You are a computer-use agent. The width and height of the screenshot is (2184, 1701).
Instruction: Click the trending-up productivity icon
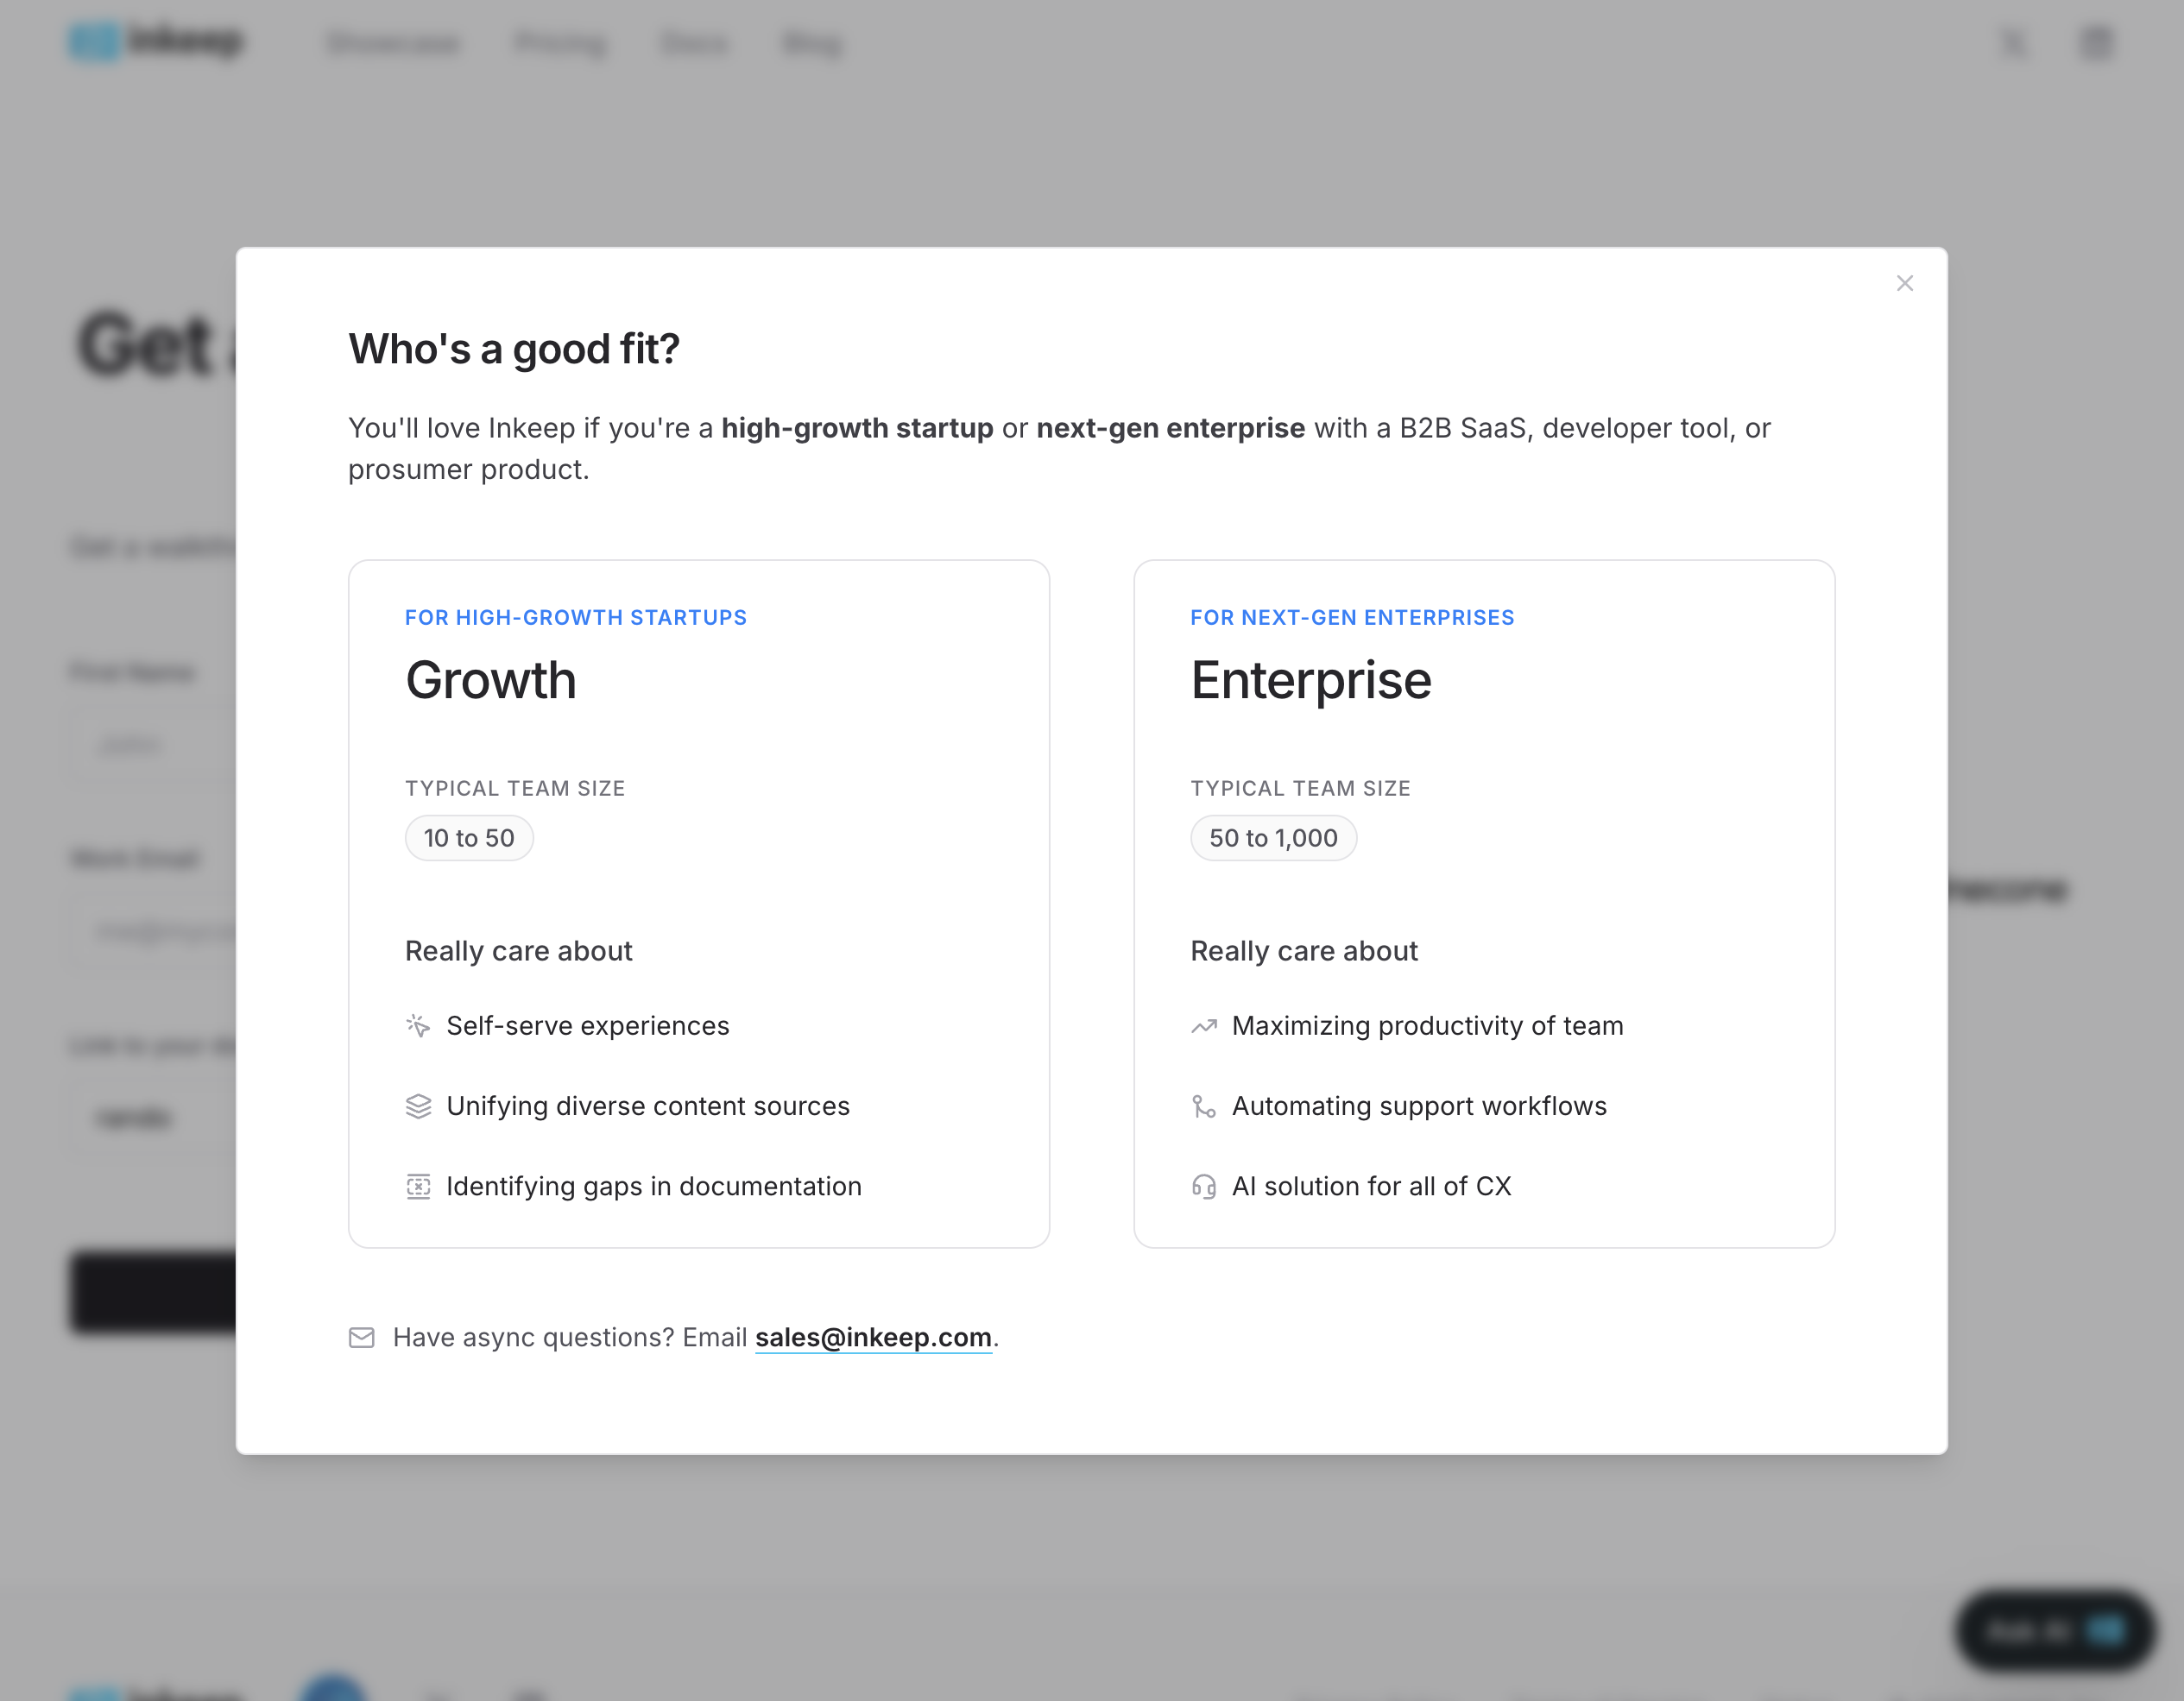[1204, 1026]
